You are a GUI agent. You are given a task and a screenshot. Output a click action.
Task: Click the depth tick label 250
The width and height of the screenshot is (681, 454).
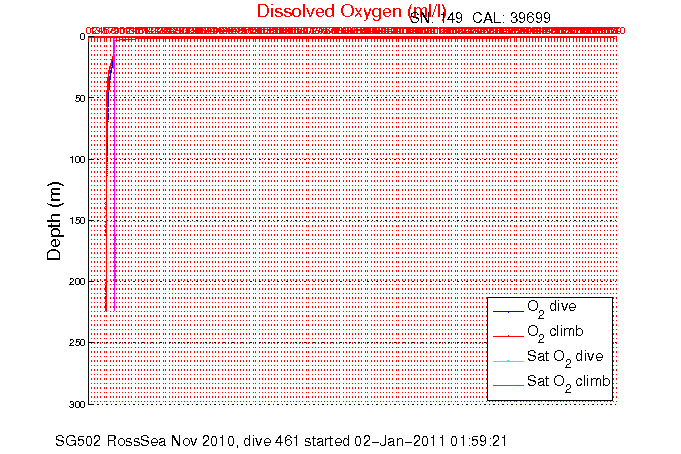point(77,343)
